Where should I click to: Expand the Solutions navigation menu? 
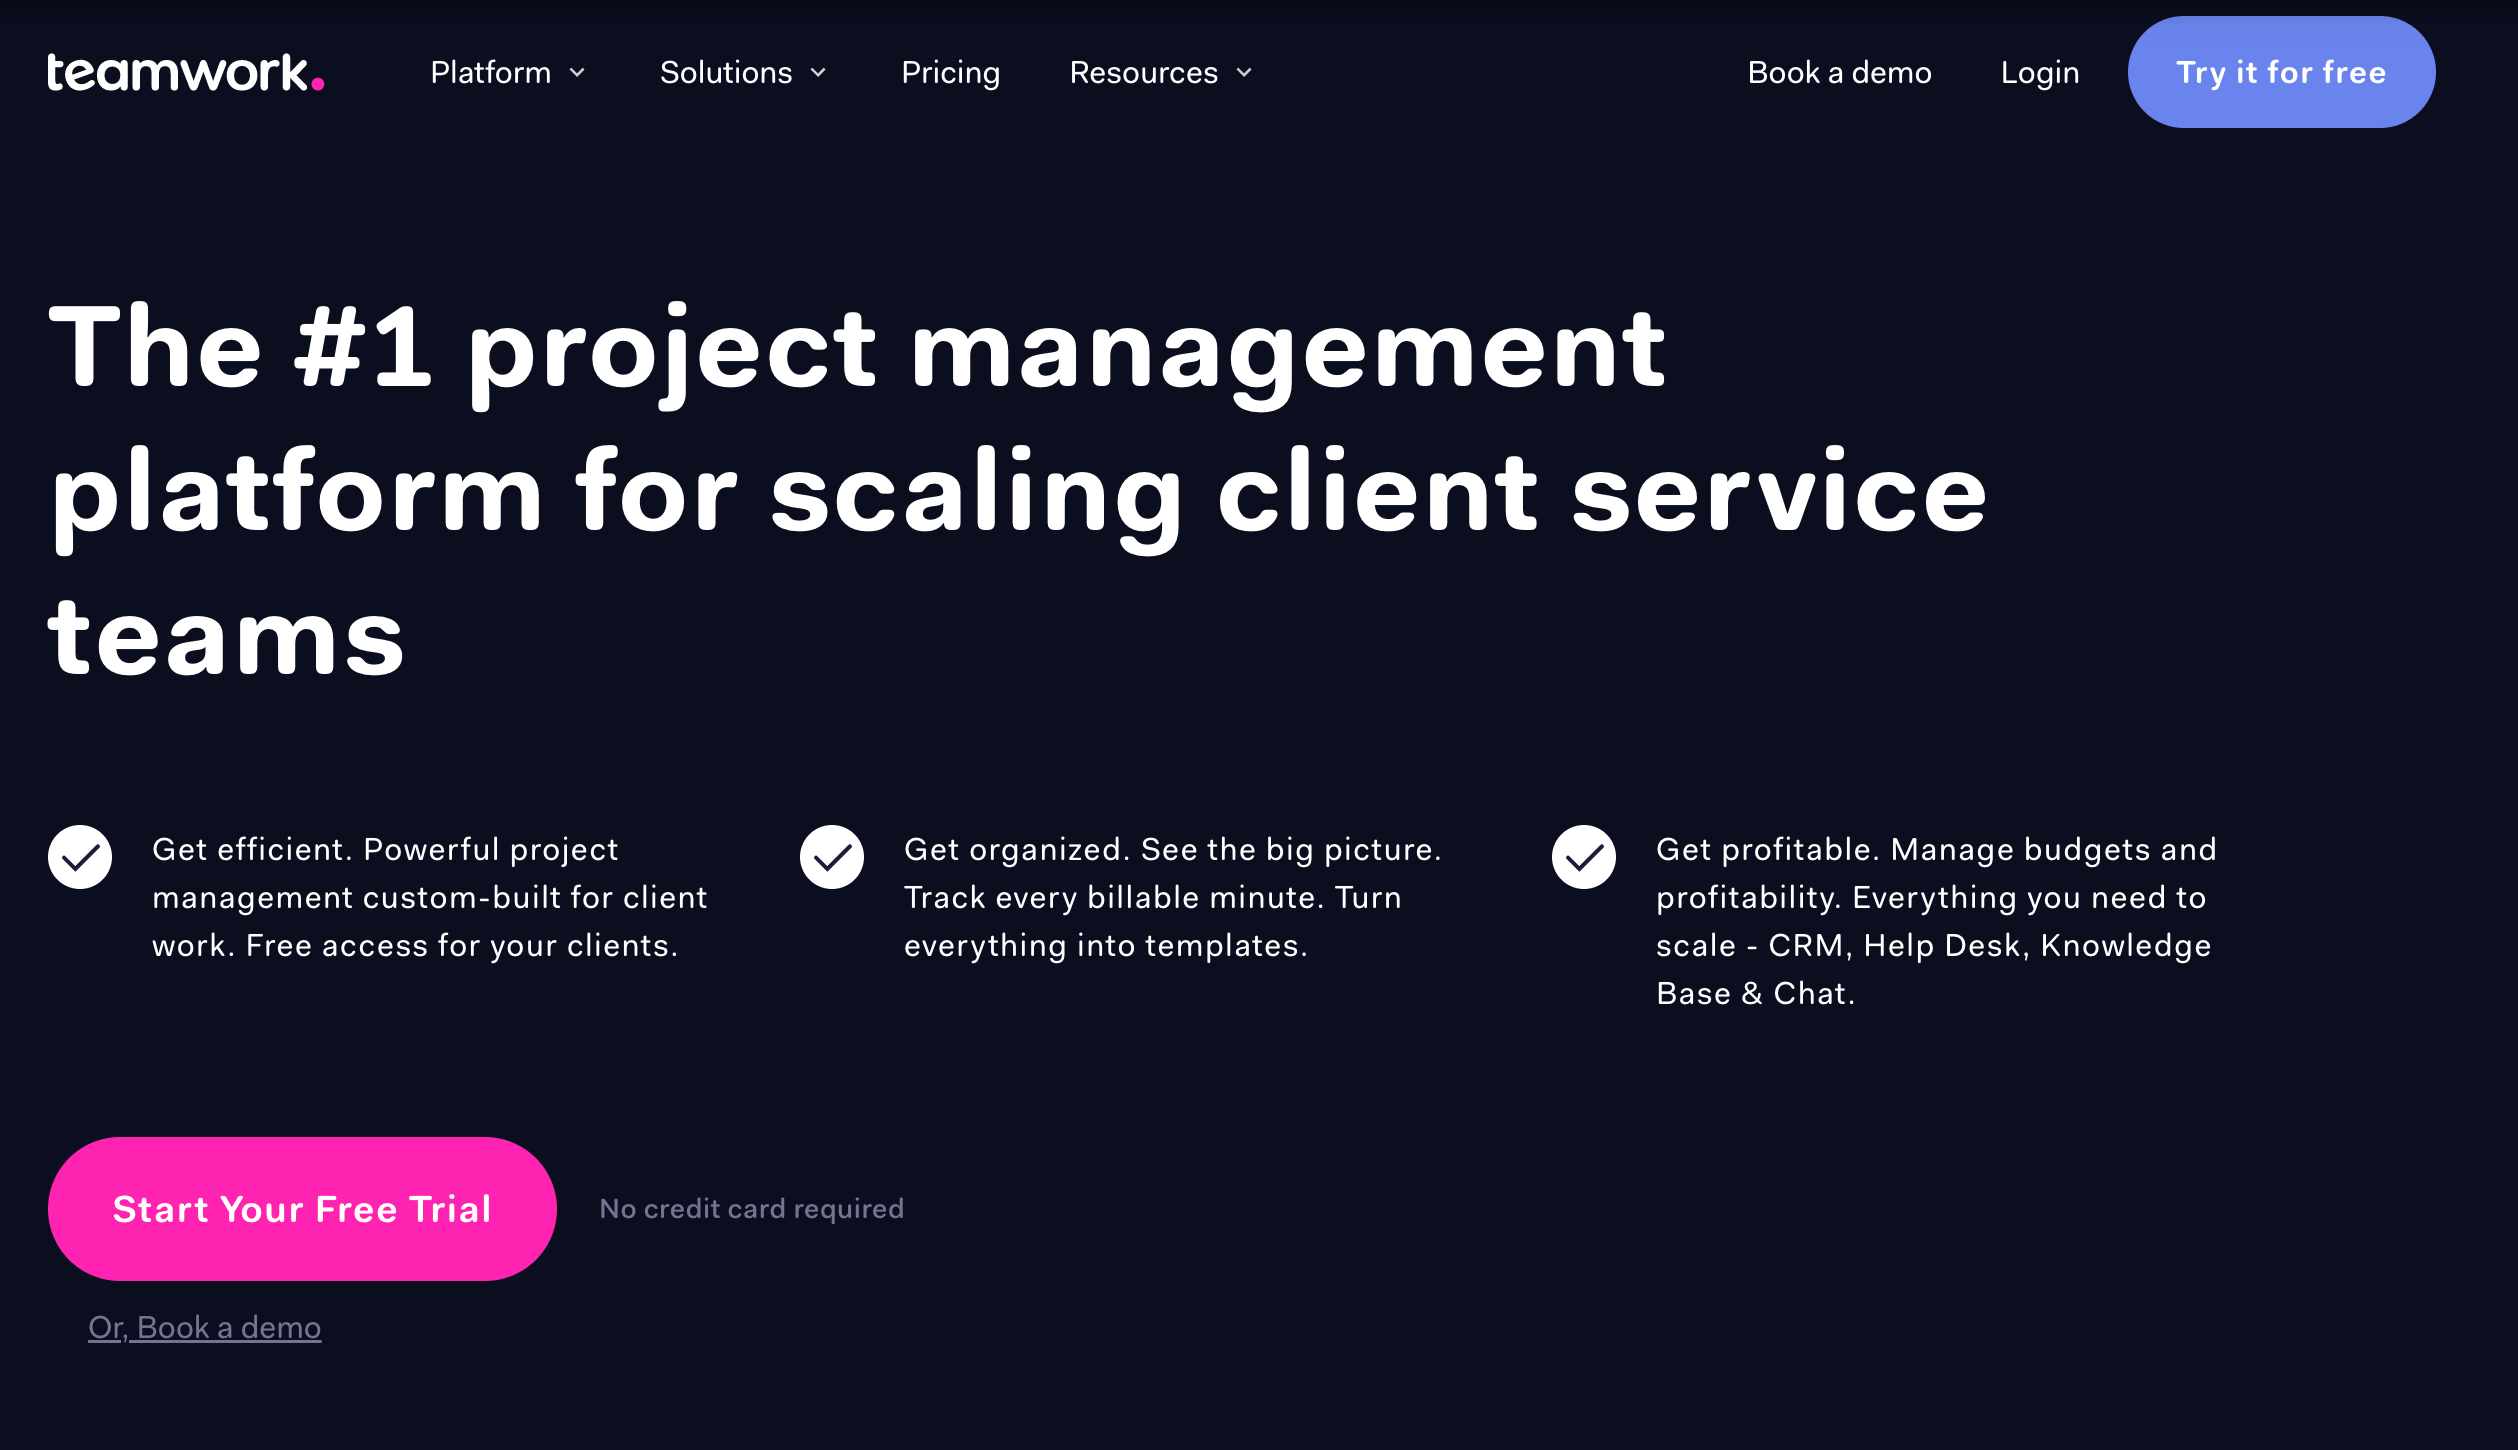[x=744, y=73]
